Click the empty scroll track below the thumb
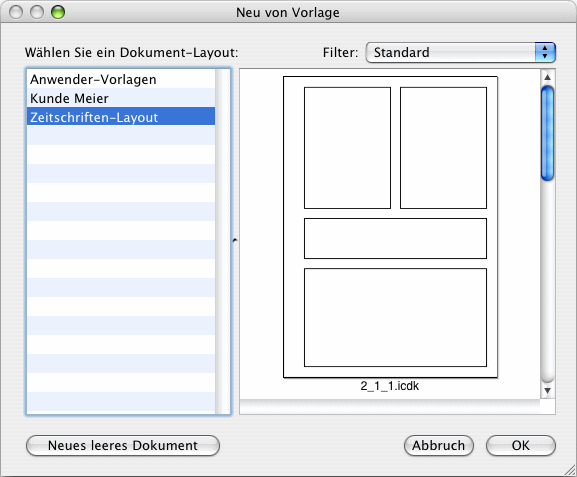The image size is (577, 477). point(548,282)
